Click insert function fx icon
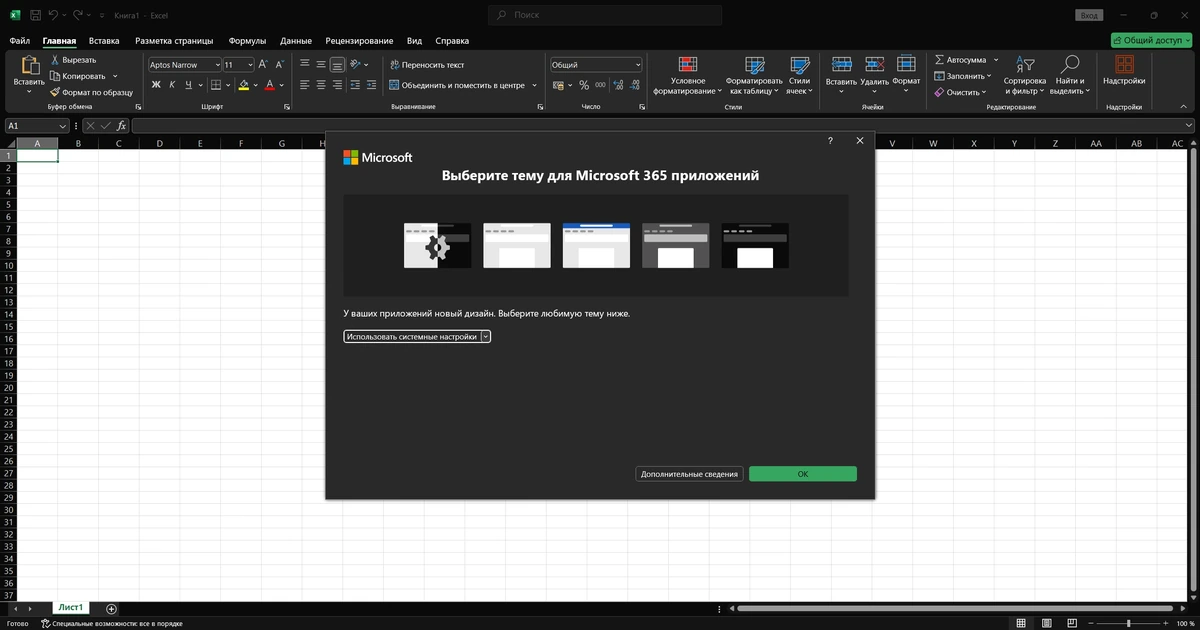 pos(122,126)
